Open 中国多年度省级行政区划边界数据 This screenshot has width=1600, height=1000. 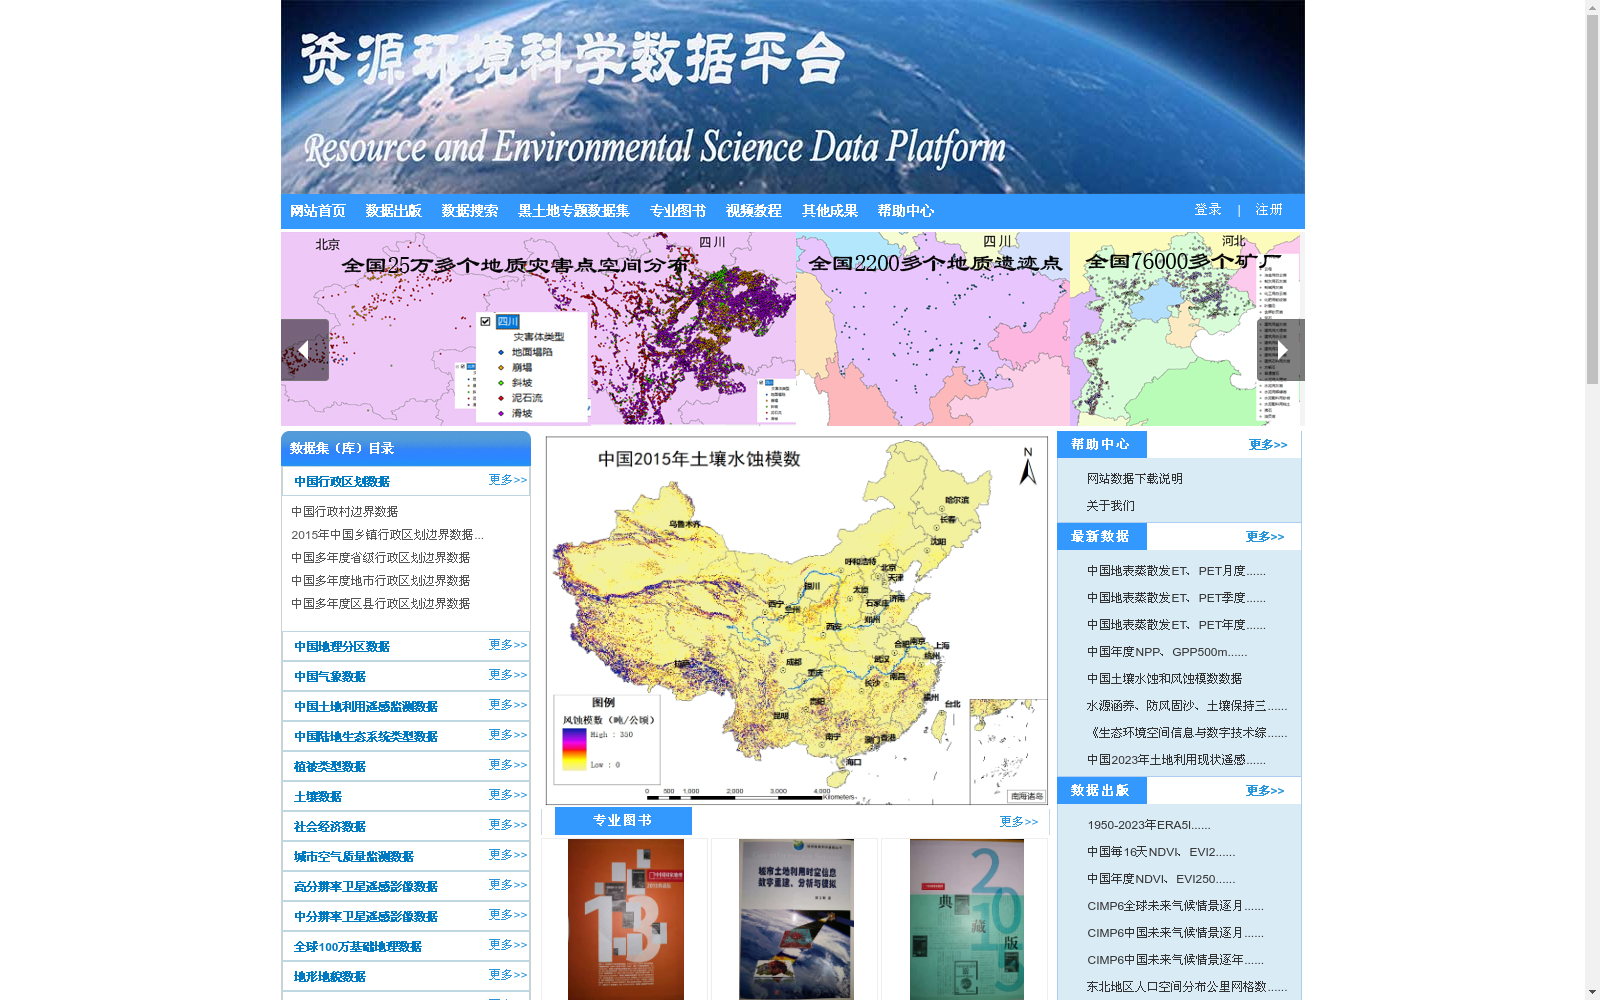380,558
